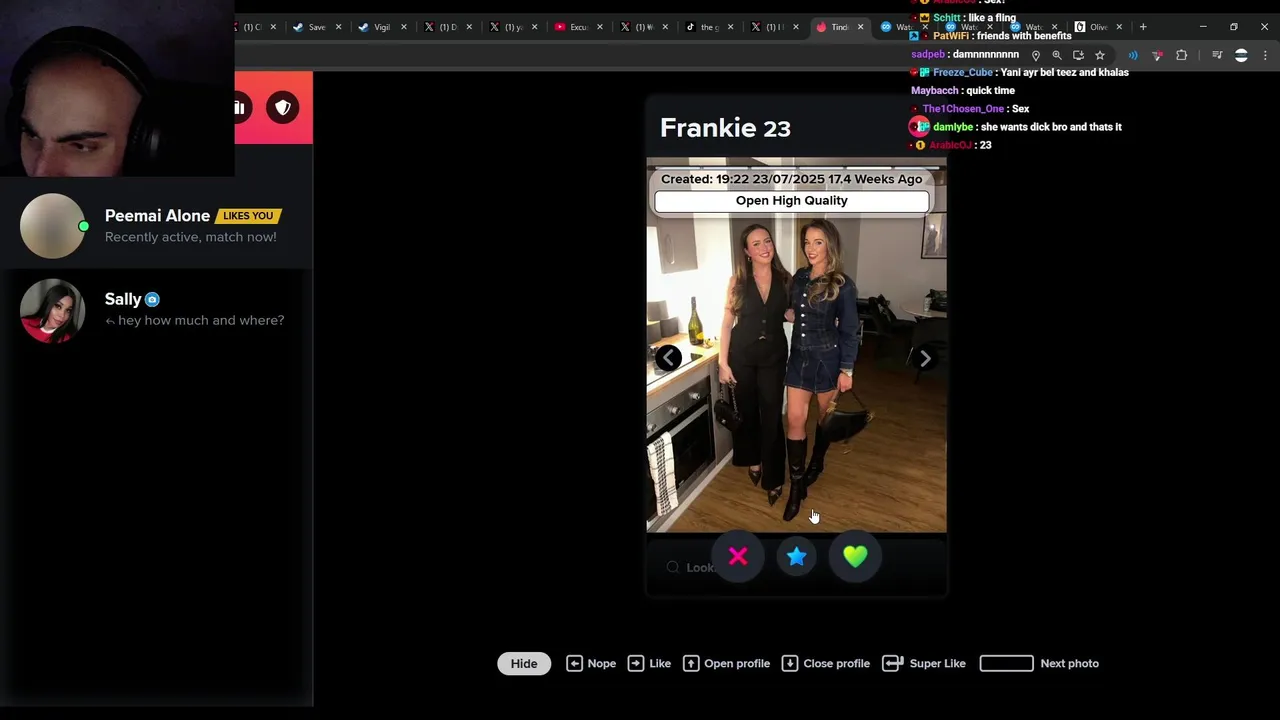Click the browser profile avatar icon

pyautogui.click(x=1241, y=56)
